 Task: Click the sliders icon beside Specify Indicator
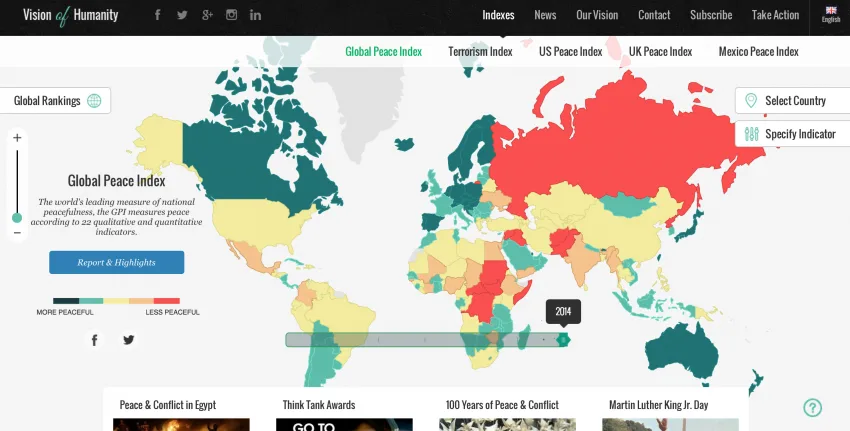click(x=751, y=134)
